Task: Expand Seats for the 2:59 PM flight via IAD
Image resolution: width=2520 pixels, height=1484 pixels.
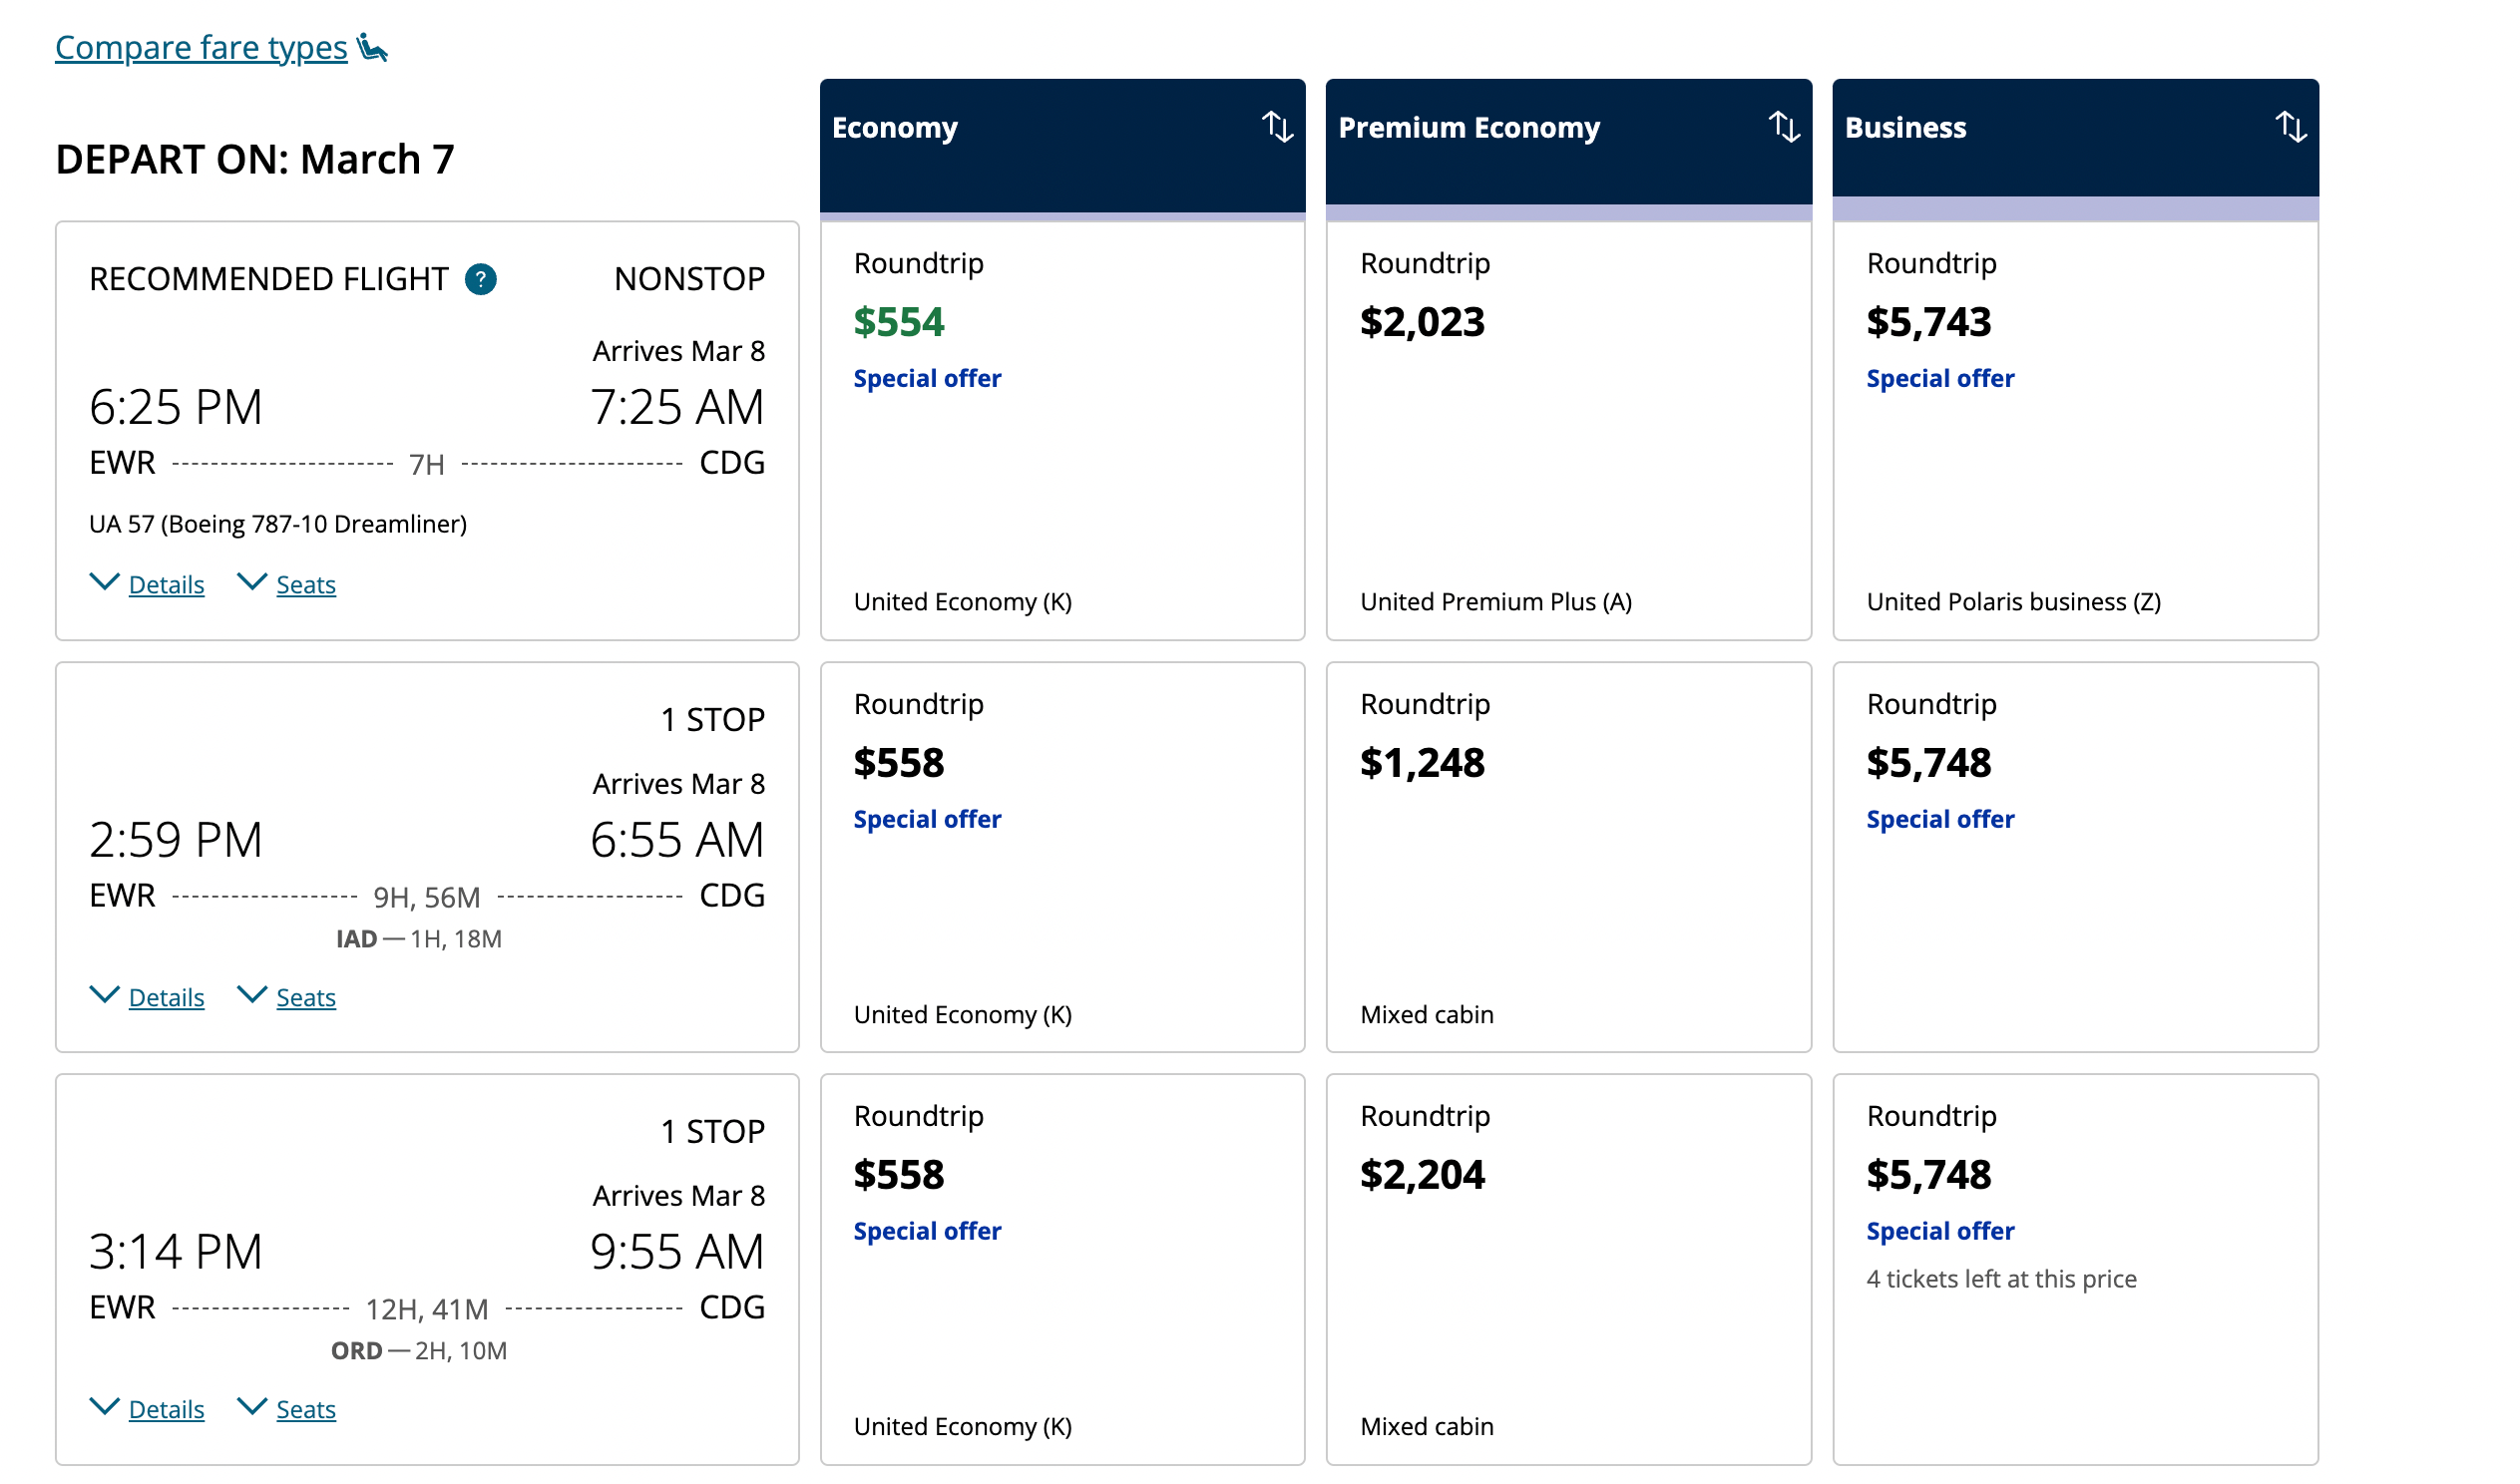Action: click(305, 998)
